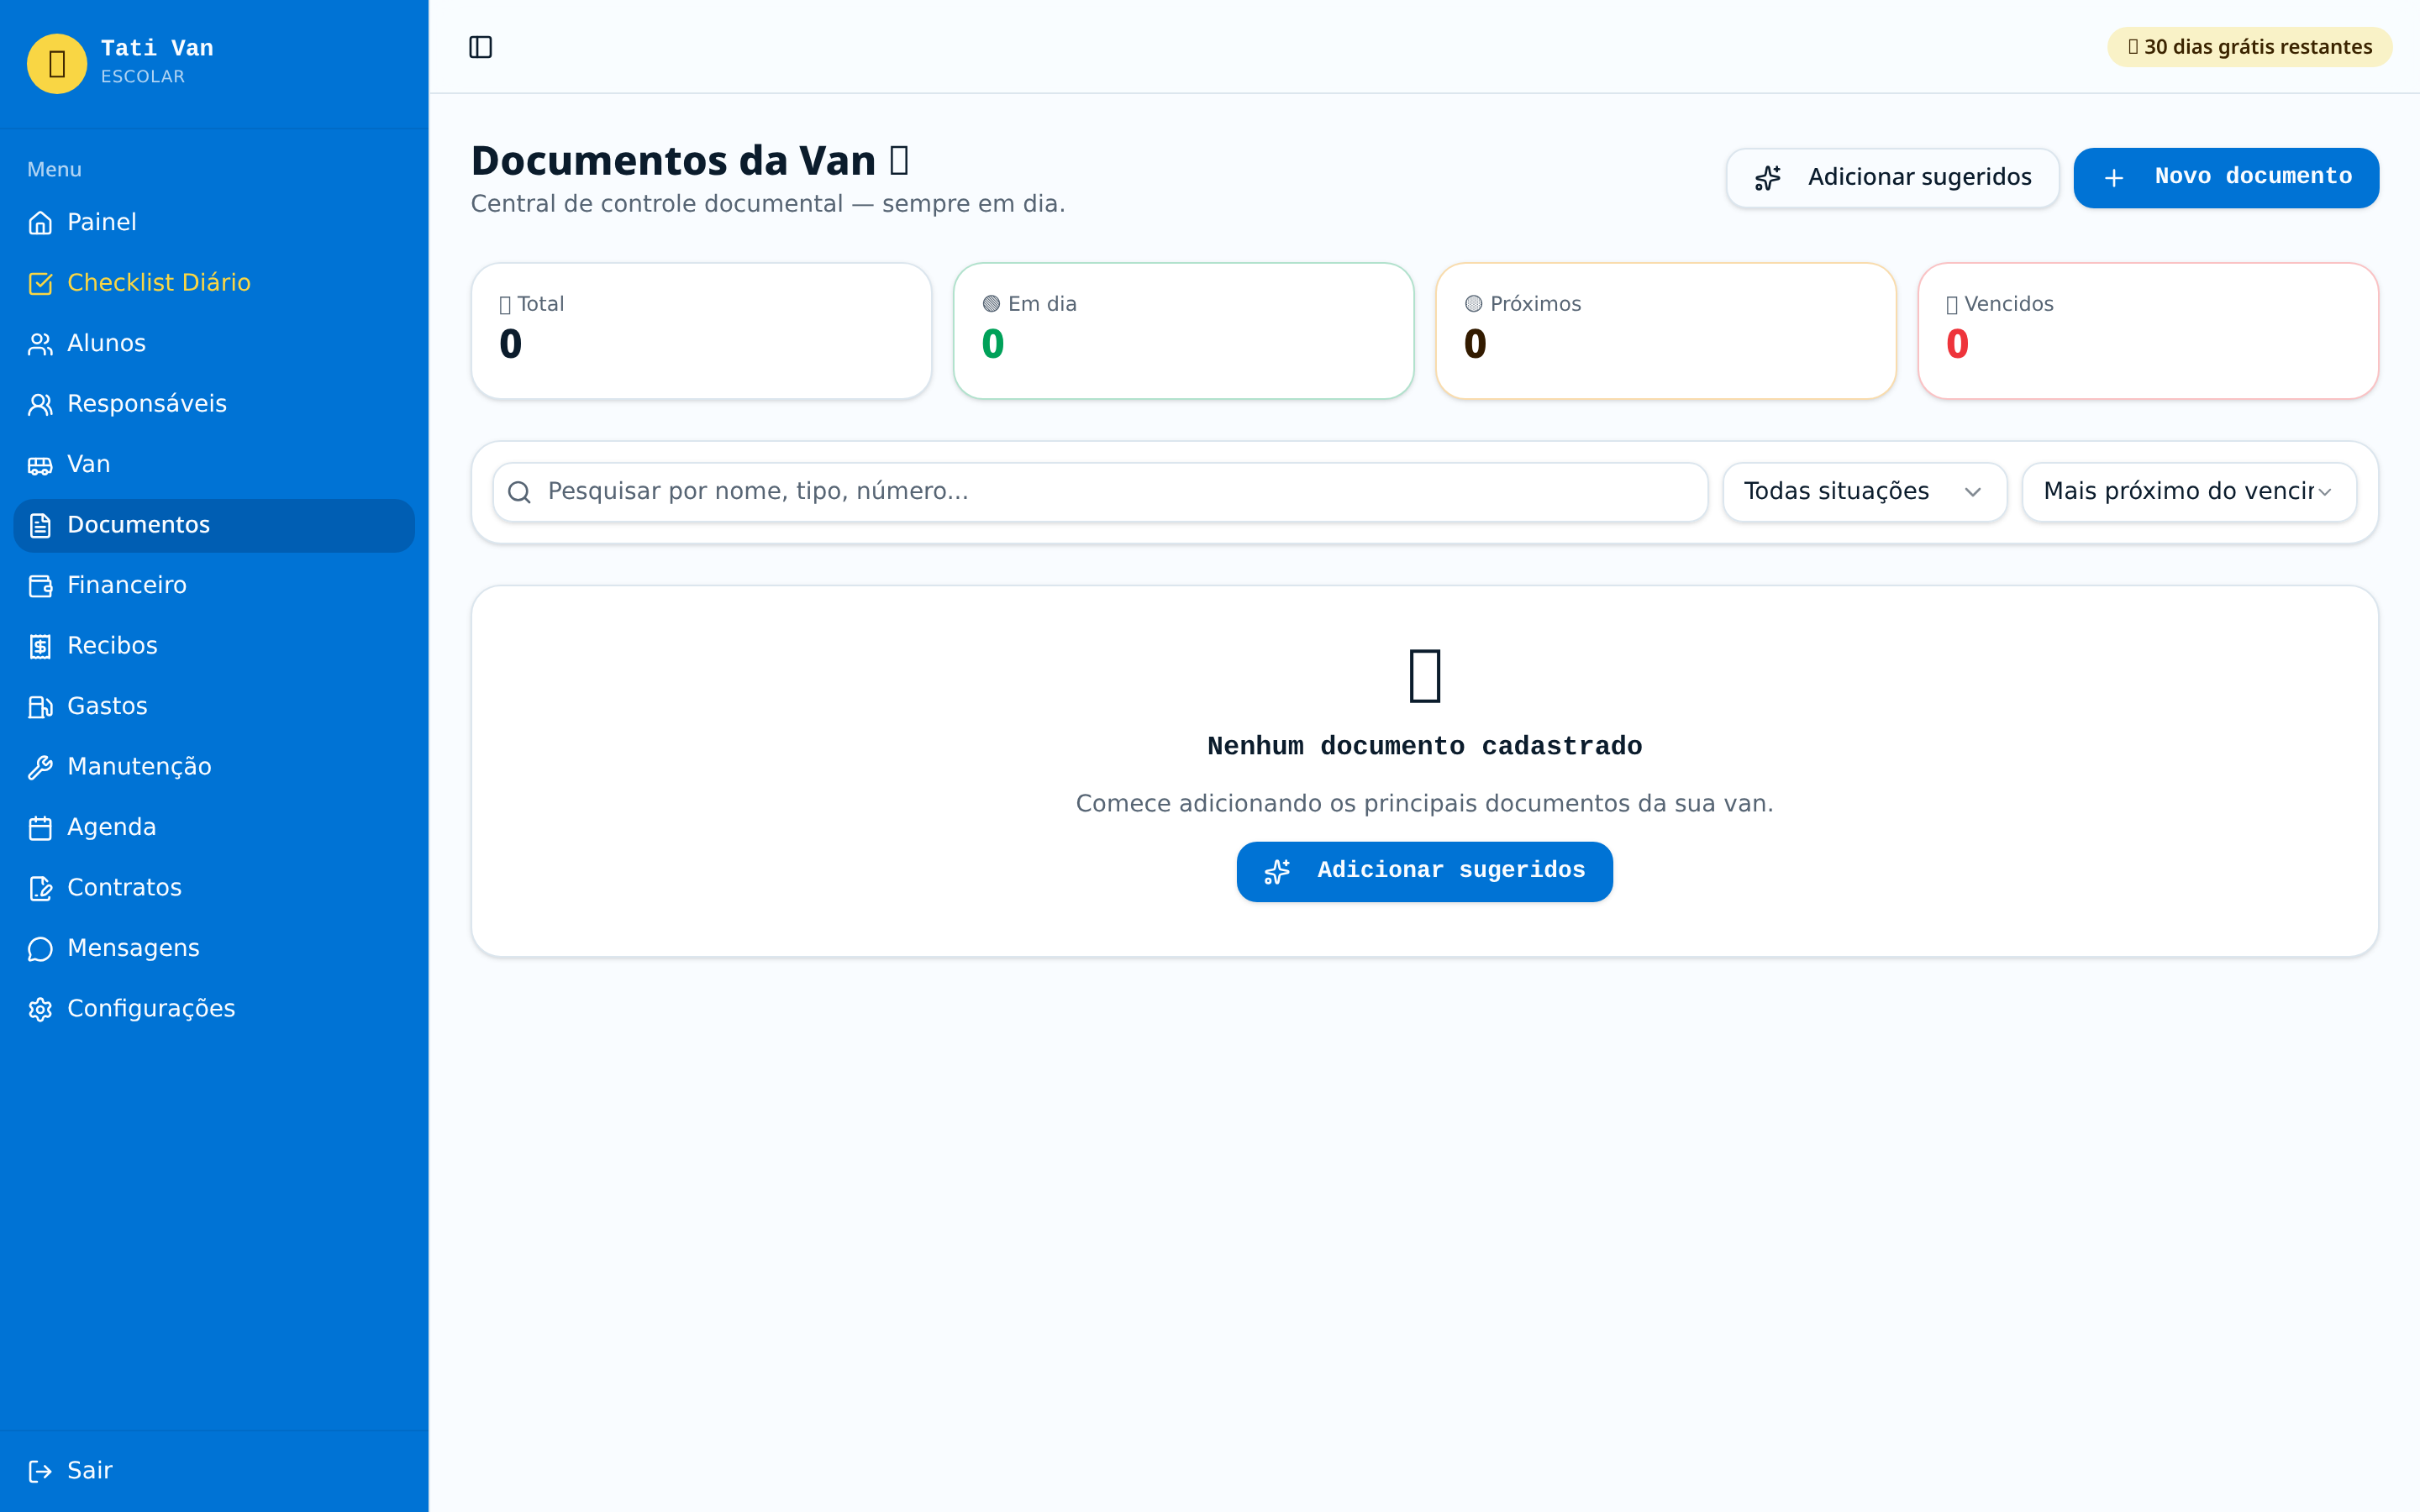Open Configurações link in sidebar

point(214,1008)
